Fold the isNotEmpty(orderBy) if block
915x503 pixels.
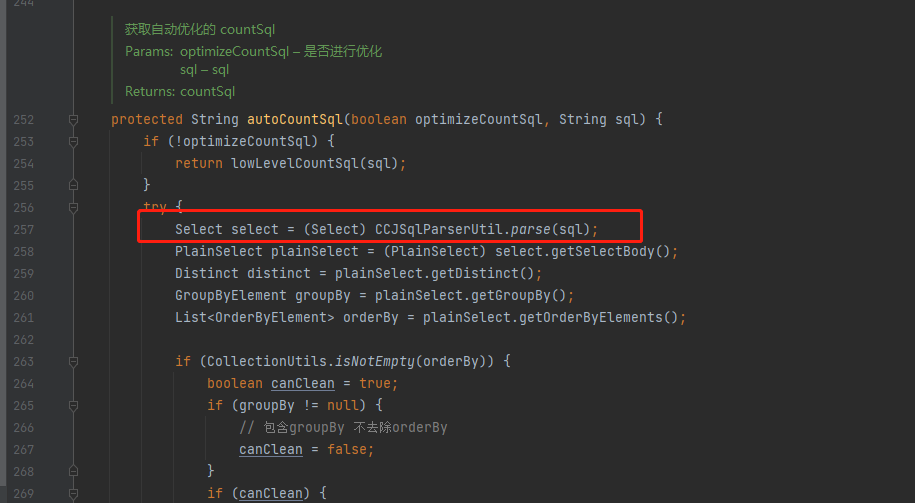click(74, 362)
